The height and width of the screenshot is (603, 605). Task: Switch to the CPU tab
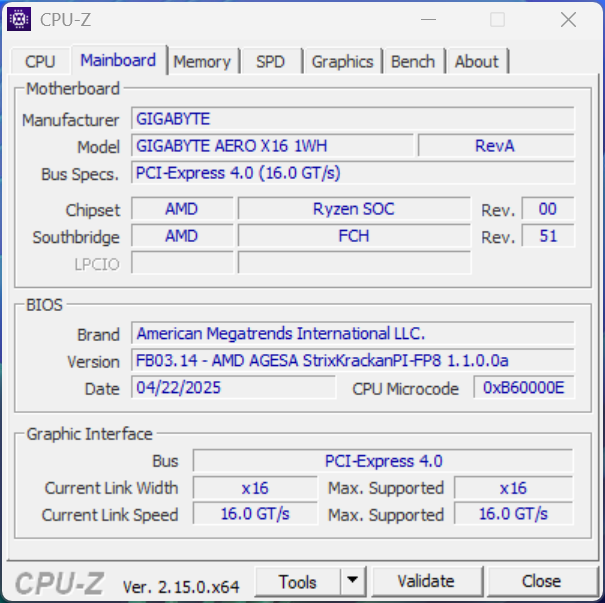(x=40, y=61)
